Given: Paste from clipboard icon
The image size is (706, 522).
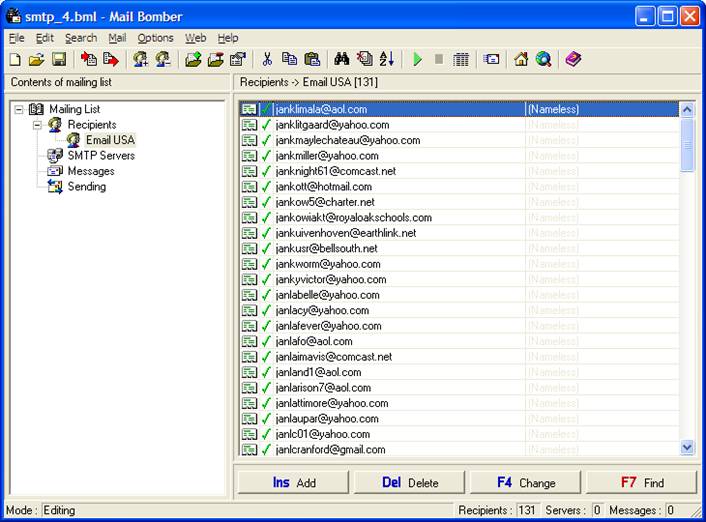Looking at the screenshot, I should [312, 59].
